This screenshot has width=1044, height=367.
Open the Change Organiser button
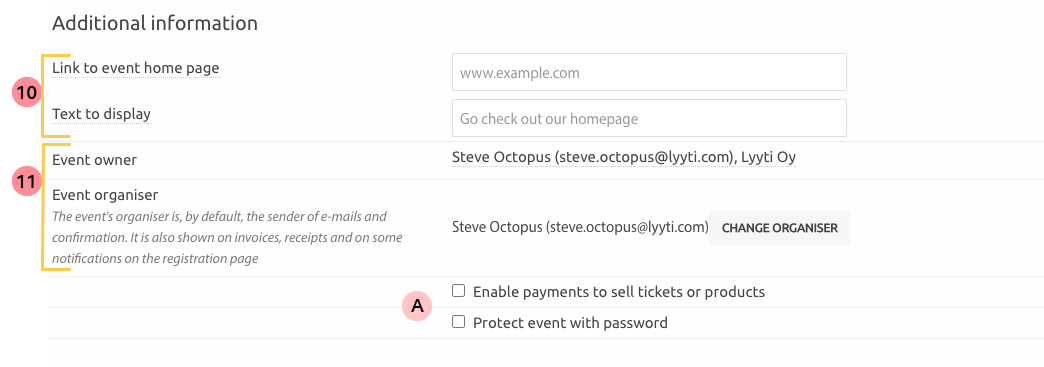pyautogui.click(x=780, y=228)
